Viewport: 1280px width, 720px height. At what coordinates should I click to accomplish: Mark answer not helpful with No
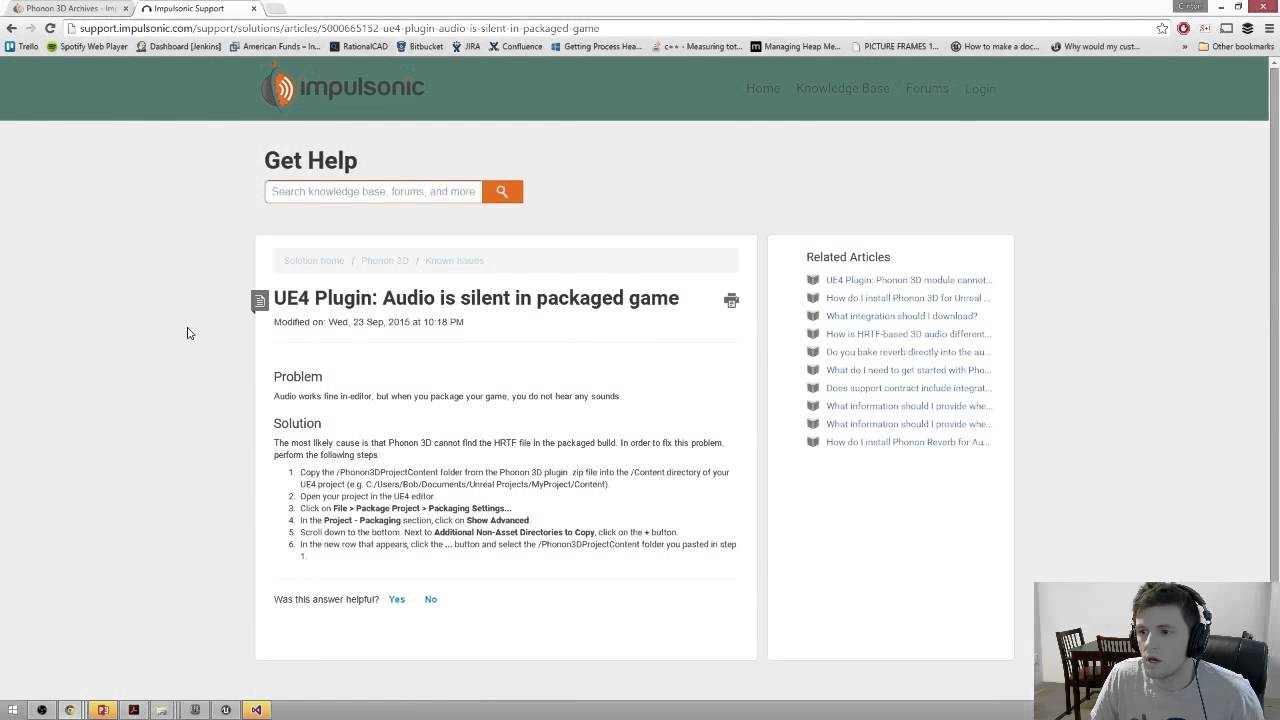pyautogui.click(x=431, y=599)
